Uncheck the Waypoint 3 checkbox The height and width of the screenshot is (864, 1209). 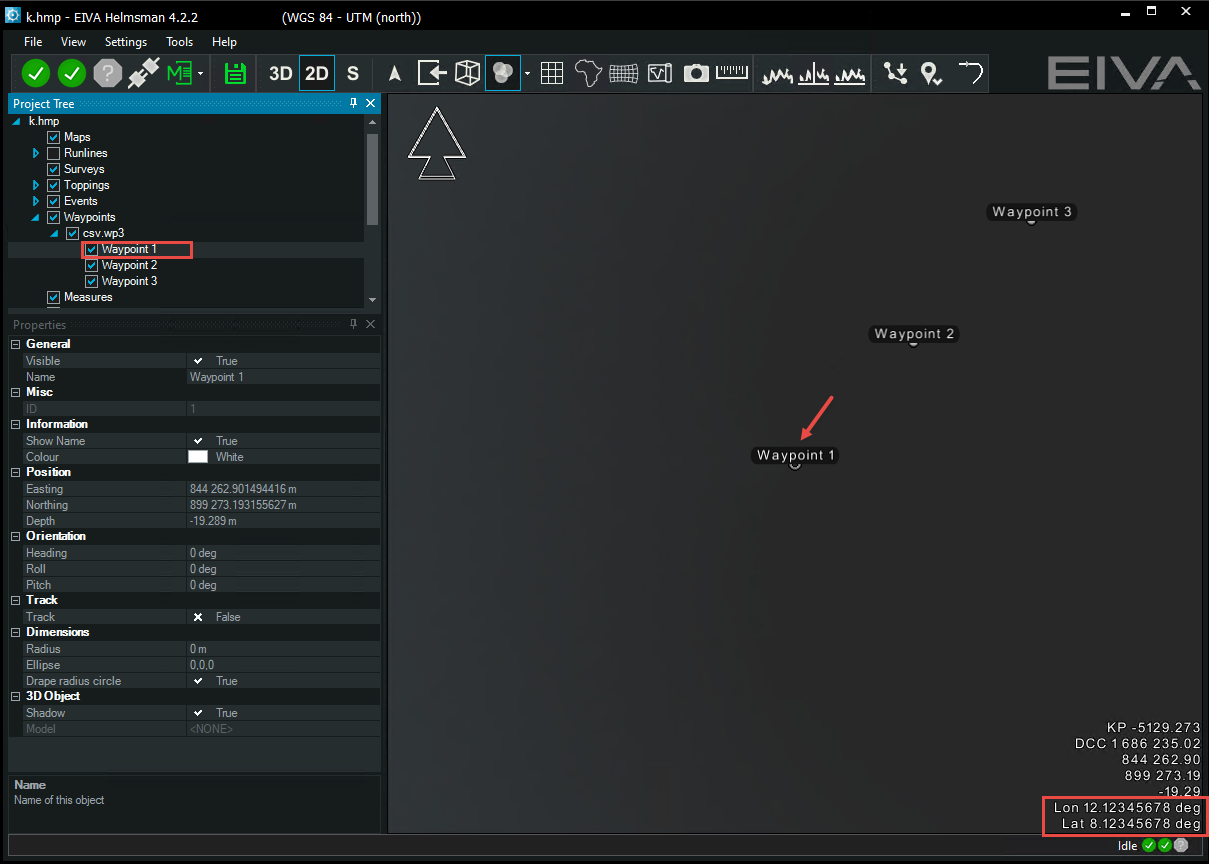(x=91, y=281)
